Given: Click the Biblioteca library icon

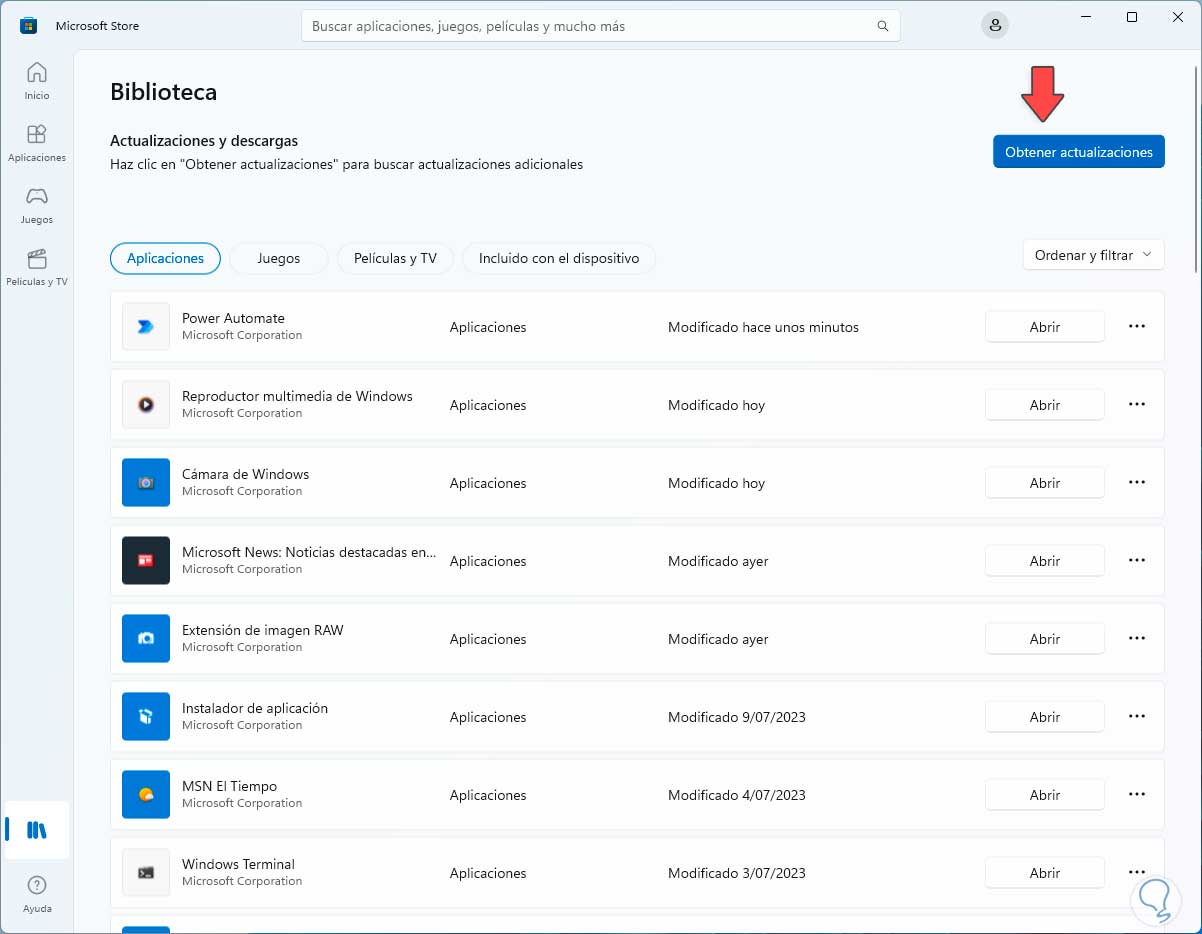Looking at the screenshot, I should 37,830.
